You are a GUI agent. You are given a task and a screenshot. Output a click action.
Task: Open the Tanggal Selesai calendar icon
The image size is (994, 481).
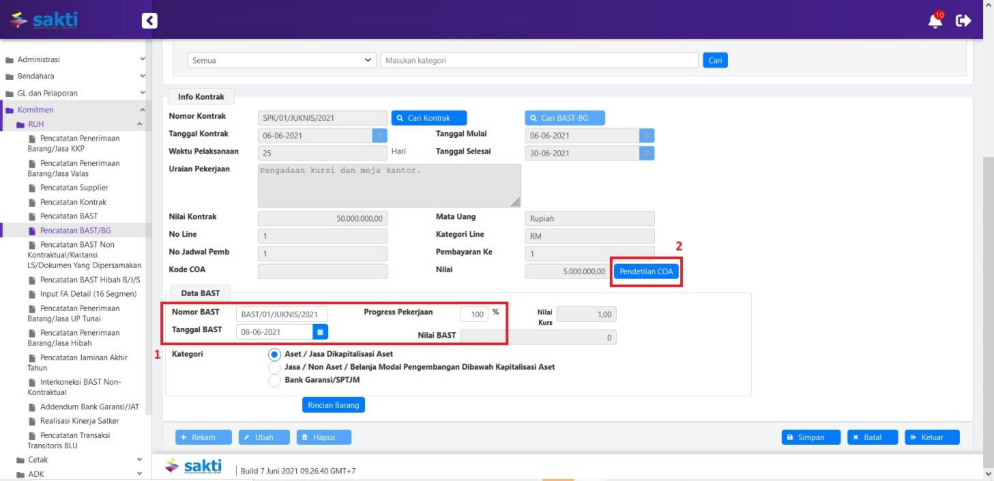[647, 153]
